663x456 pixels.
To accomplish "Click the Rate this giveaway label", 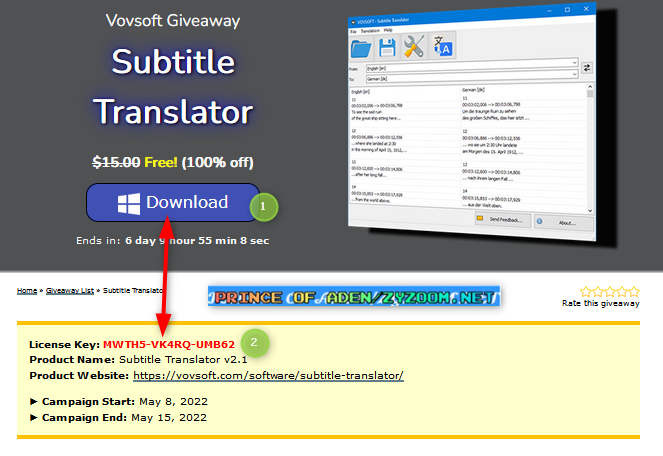I will point(600,303).
